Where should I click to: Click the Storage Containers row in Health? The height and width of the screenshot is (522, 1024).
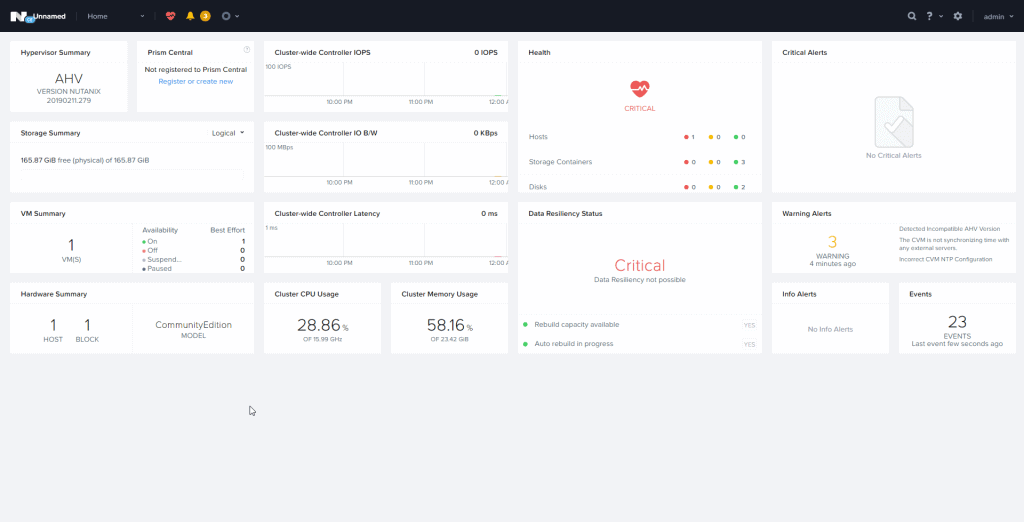[x=639, y=162]
